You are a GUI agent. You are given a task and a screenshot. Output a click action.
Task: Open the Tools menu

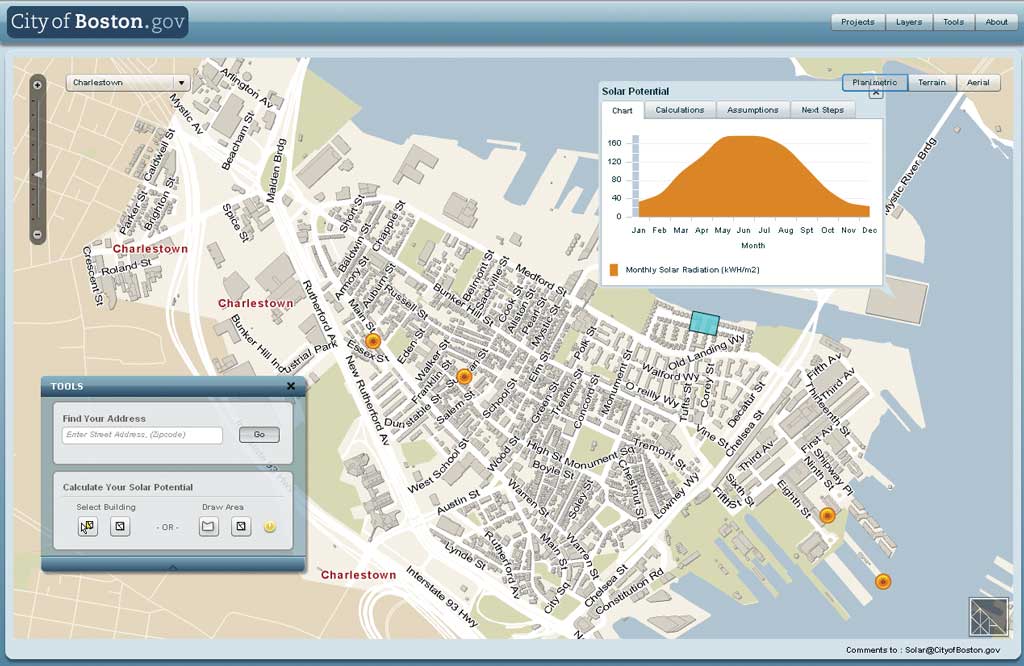(953, 22)
